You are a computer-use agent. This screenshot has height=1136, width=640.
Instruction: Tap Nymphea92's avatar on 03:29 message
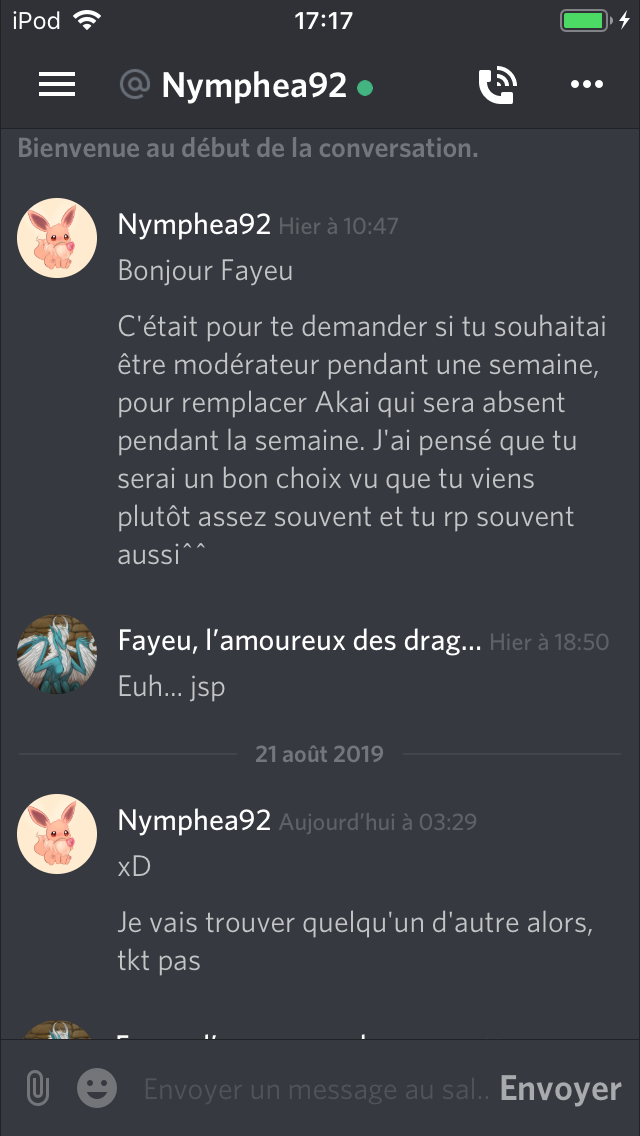pyautogui.click(x=57, y=834)
